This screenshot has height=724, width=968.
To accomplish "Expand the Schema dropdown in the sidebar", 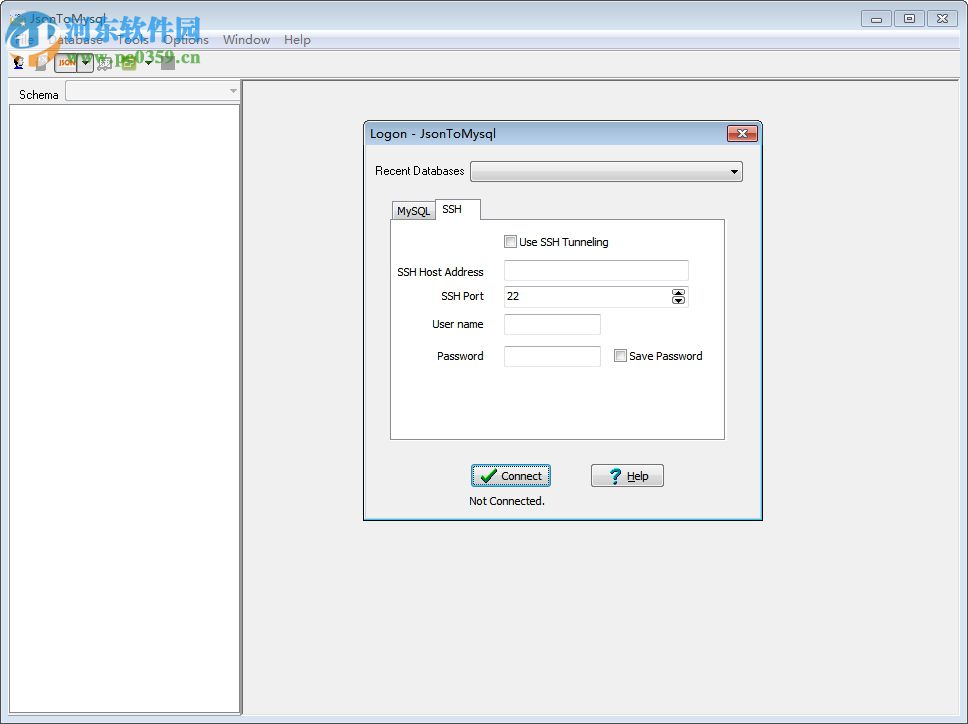I will click(x=234, y=90).
